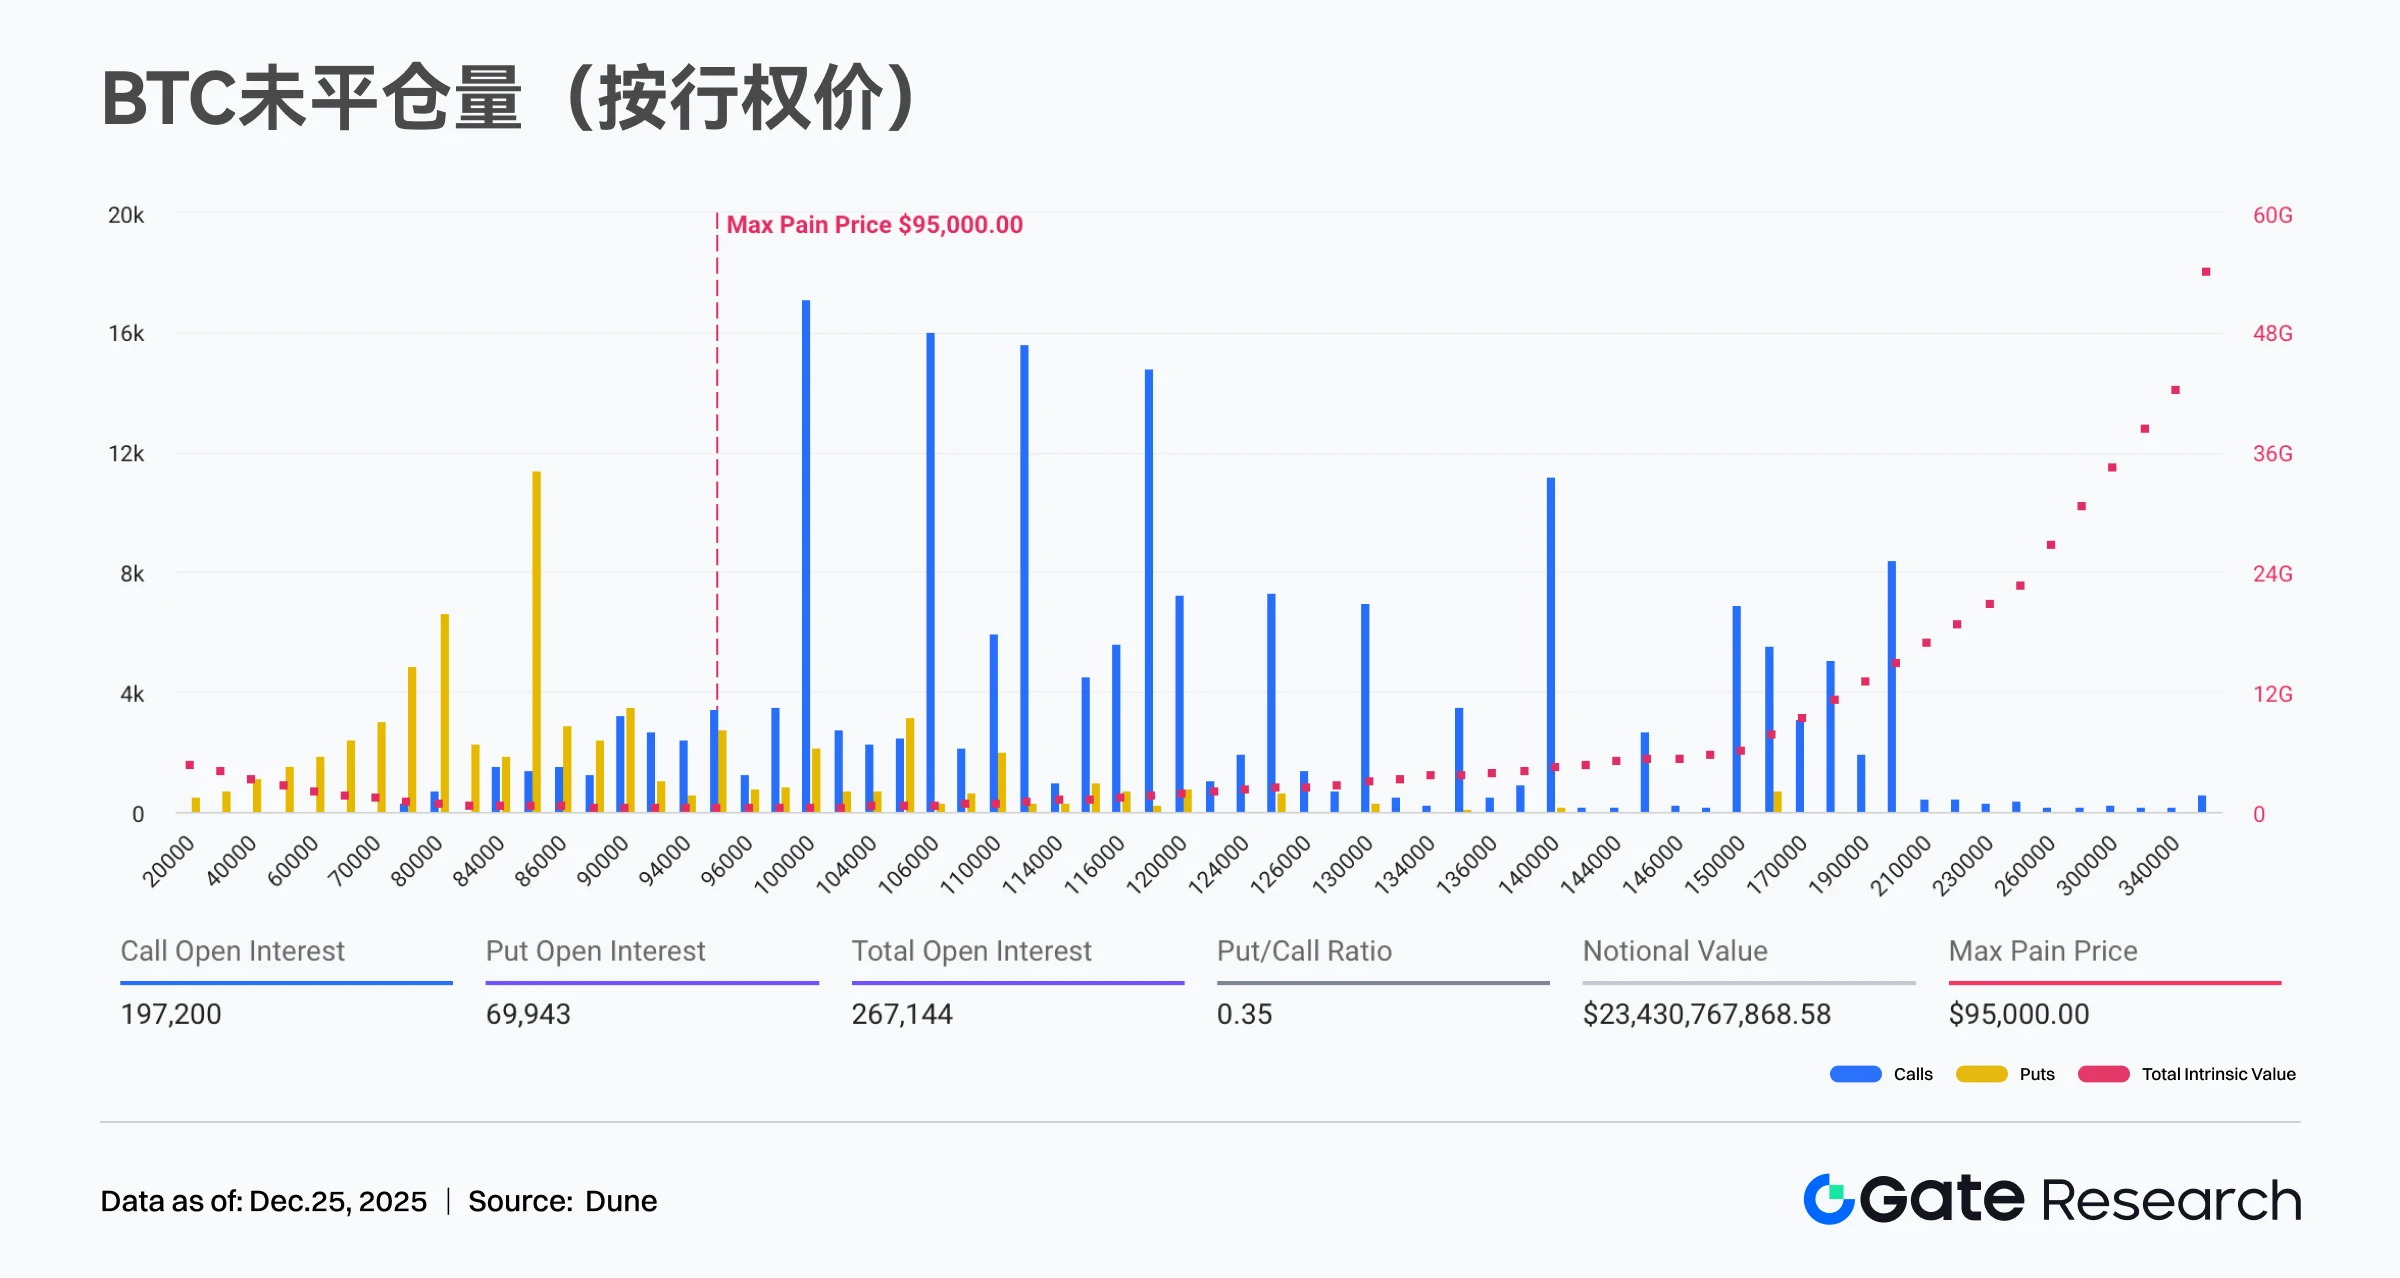Click the Dune source text
The width and height of the screenshot is (2400, 1278).
(x=620, y=1201)
